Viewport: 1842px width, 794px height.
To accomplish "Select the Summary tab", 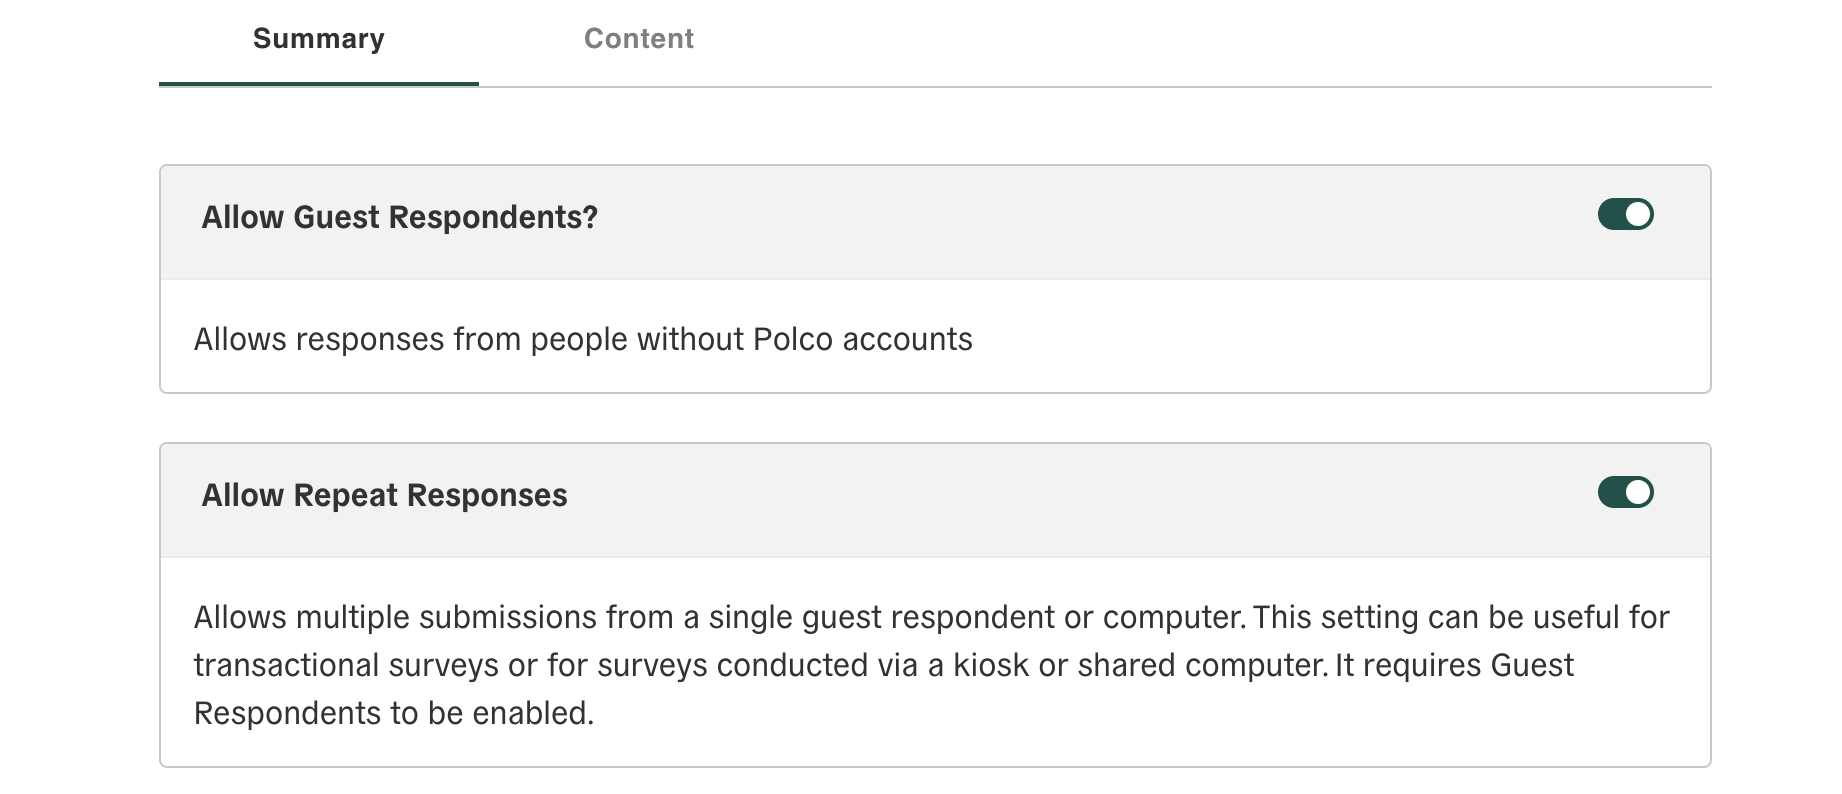I will (318, 39).
